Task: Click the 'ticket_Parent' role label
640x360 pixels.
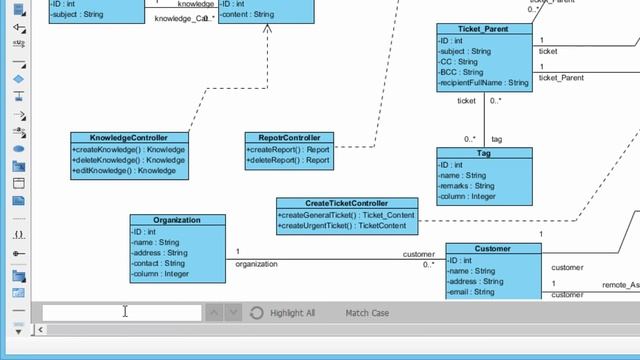Action: (x=561, y=78)
